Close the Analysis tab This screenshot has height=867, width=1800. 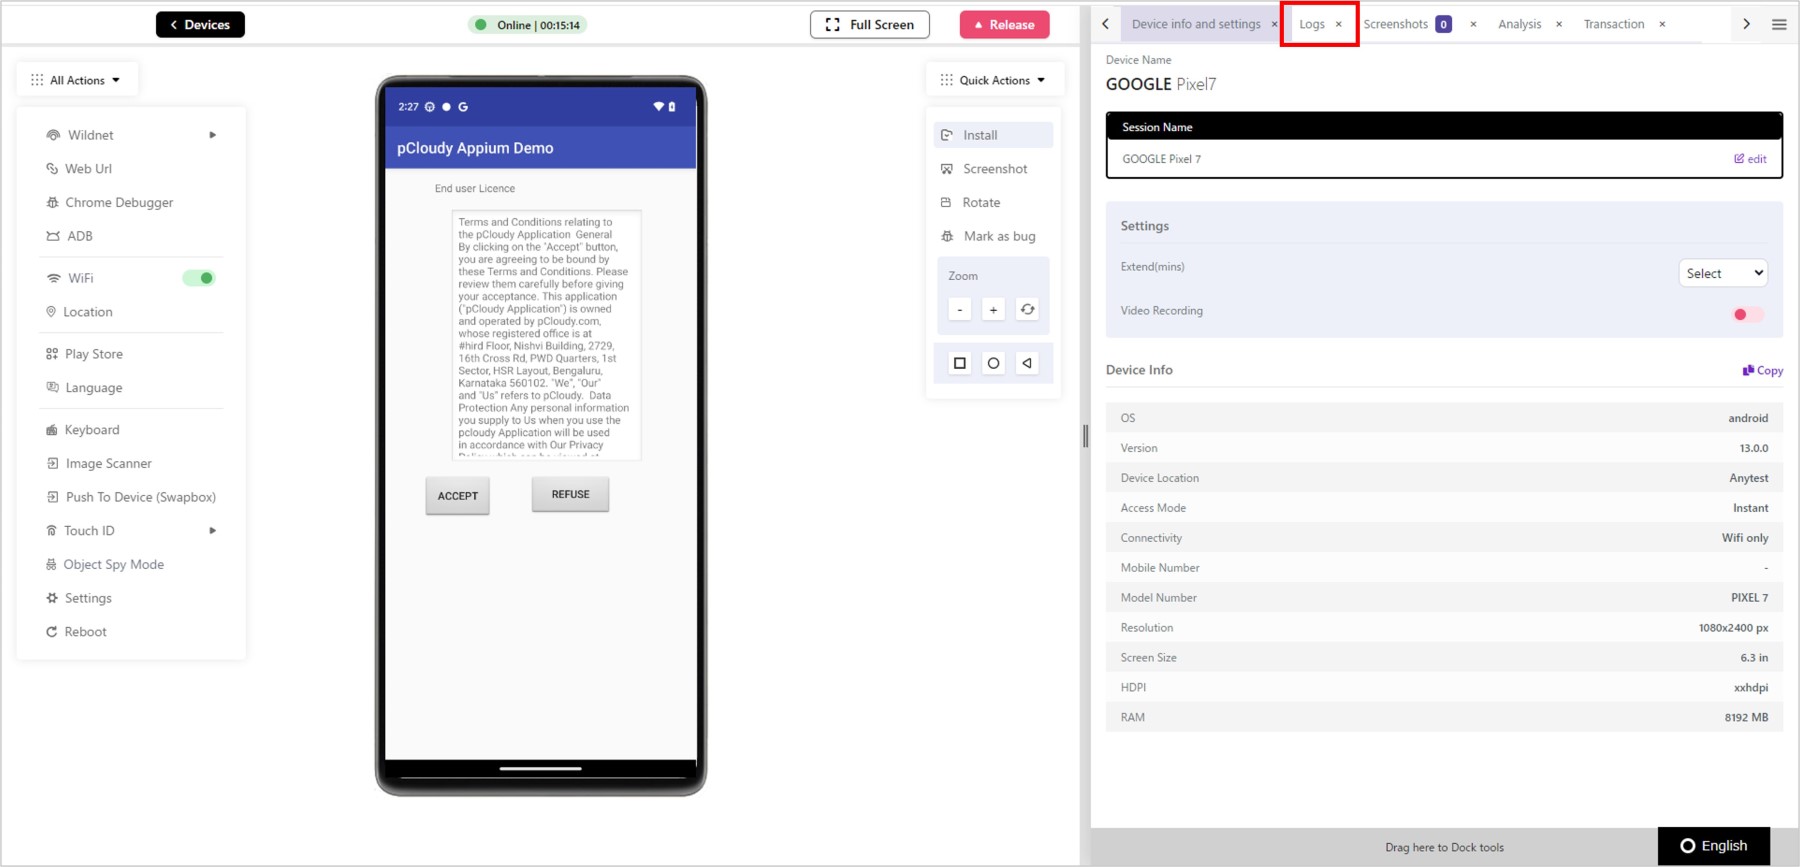pyautogui.click(x=1559, y=24)
